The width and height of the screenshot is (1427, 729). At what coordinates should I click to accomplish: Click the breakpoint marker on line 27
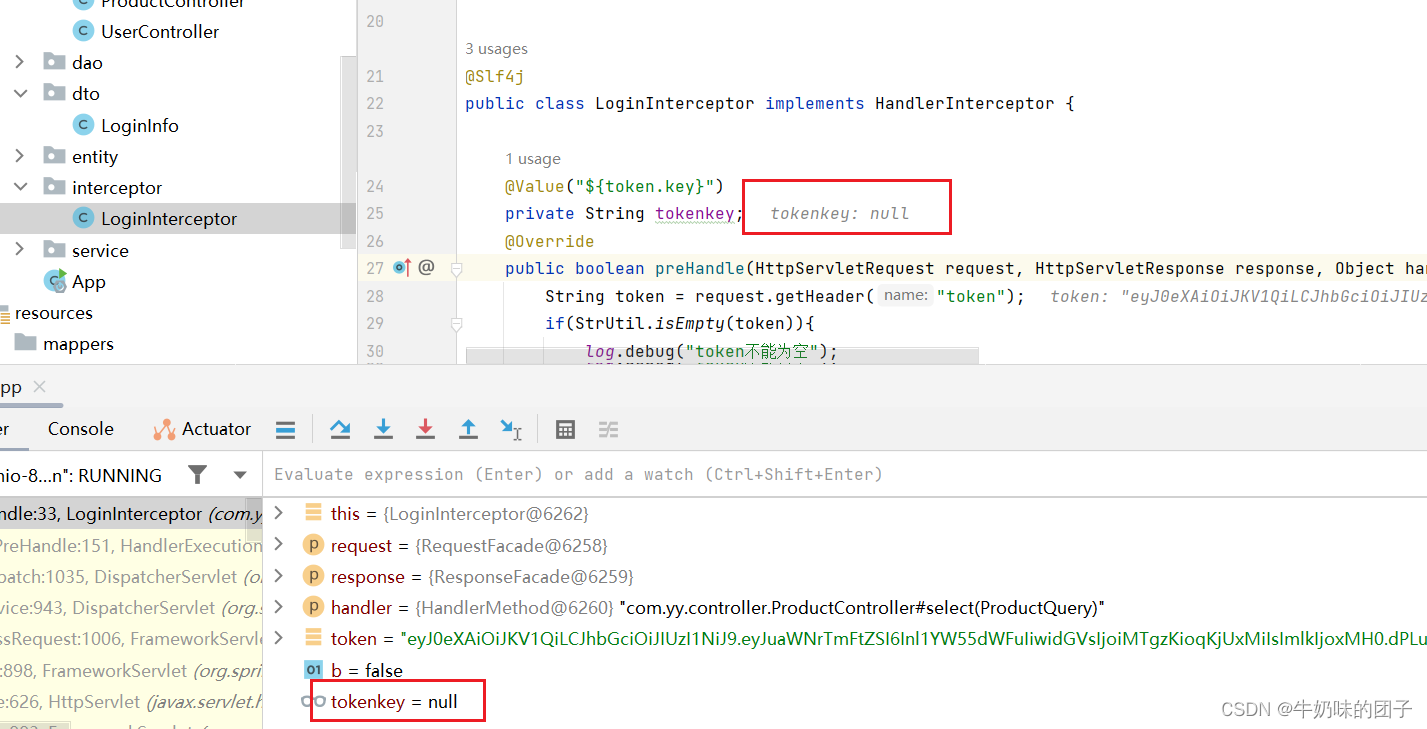[401, 267]
